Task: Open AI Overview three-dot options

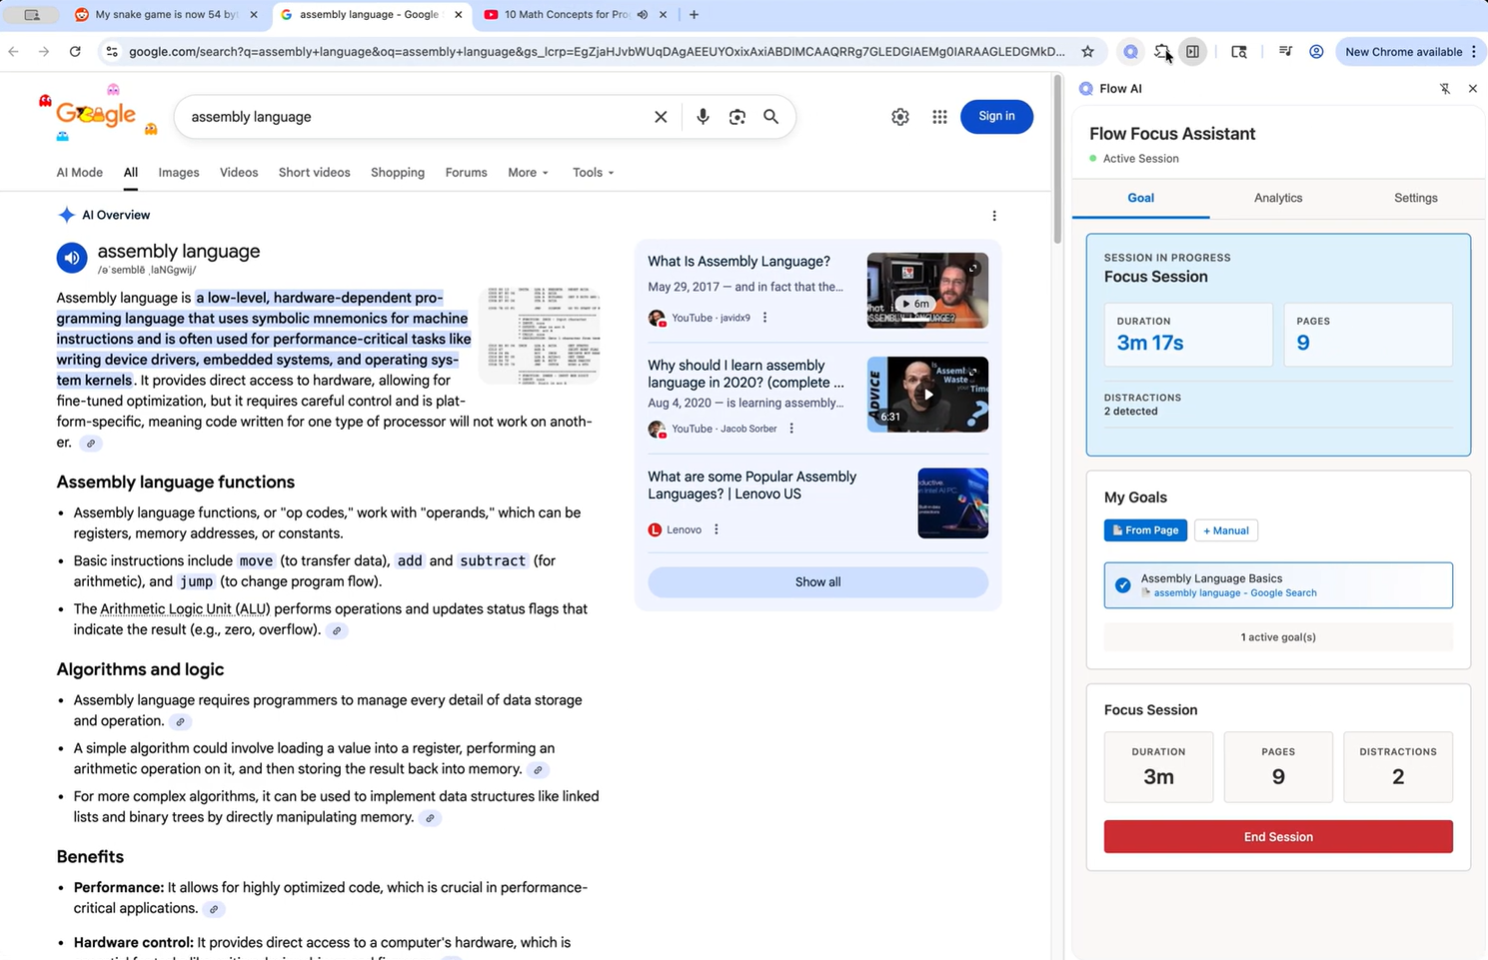Action: (994, 216)
